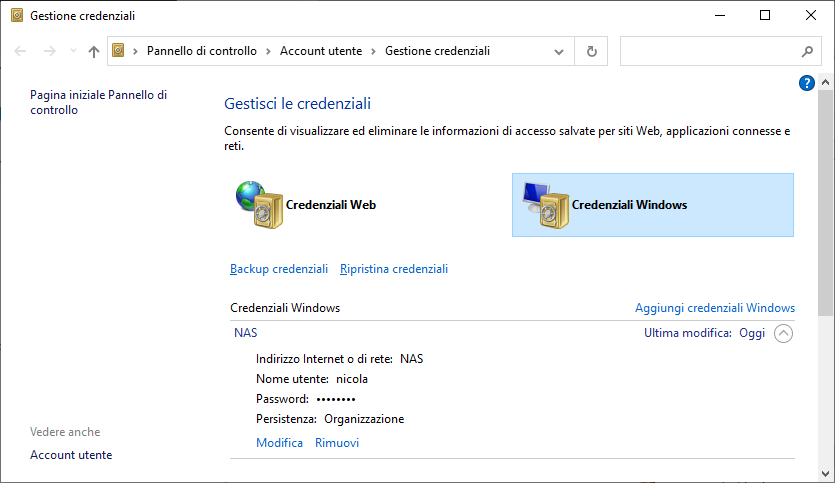Open the blue help question mark icon
835x483 pixels.
pyautogui.click(x=807, y=83)
